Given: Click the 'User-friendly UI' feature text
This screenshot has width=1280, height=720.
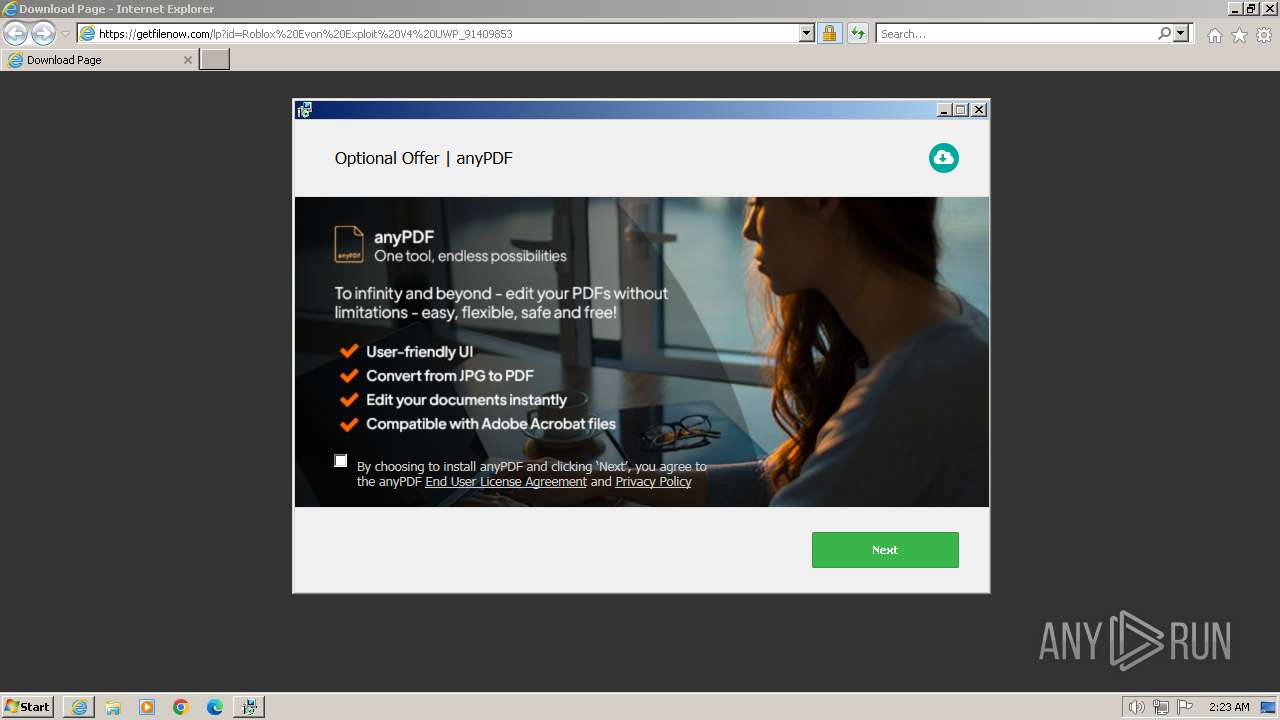Looking at the screenshot, I should click(420, 352).
